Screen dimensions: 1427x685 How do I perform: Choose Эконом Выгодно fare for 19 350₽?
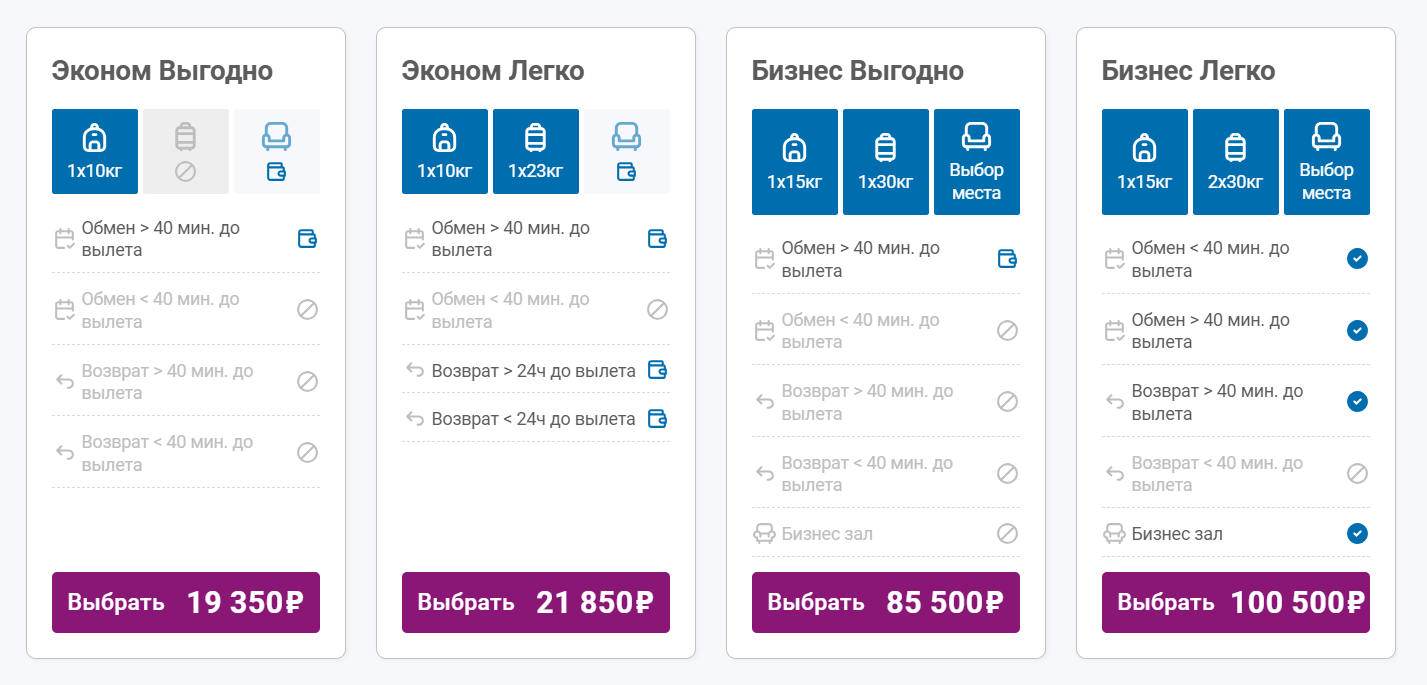pos(186,602)
